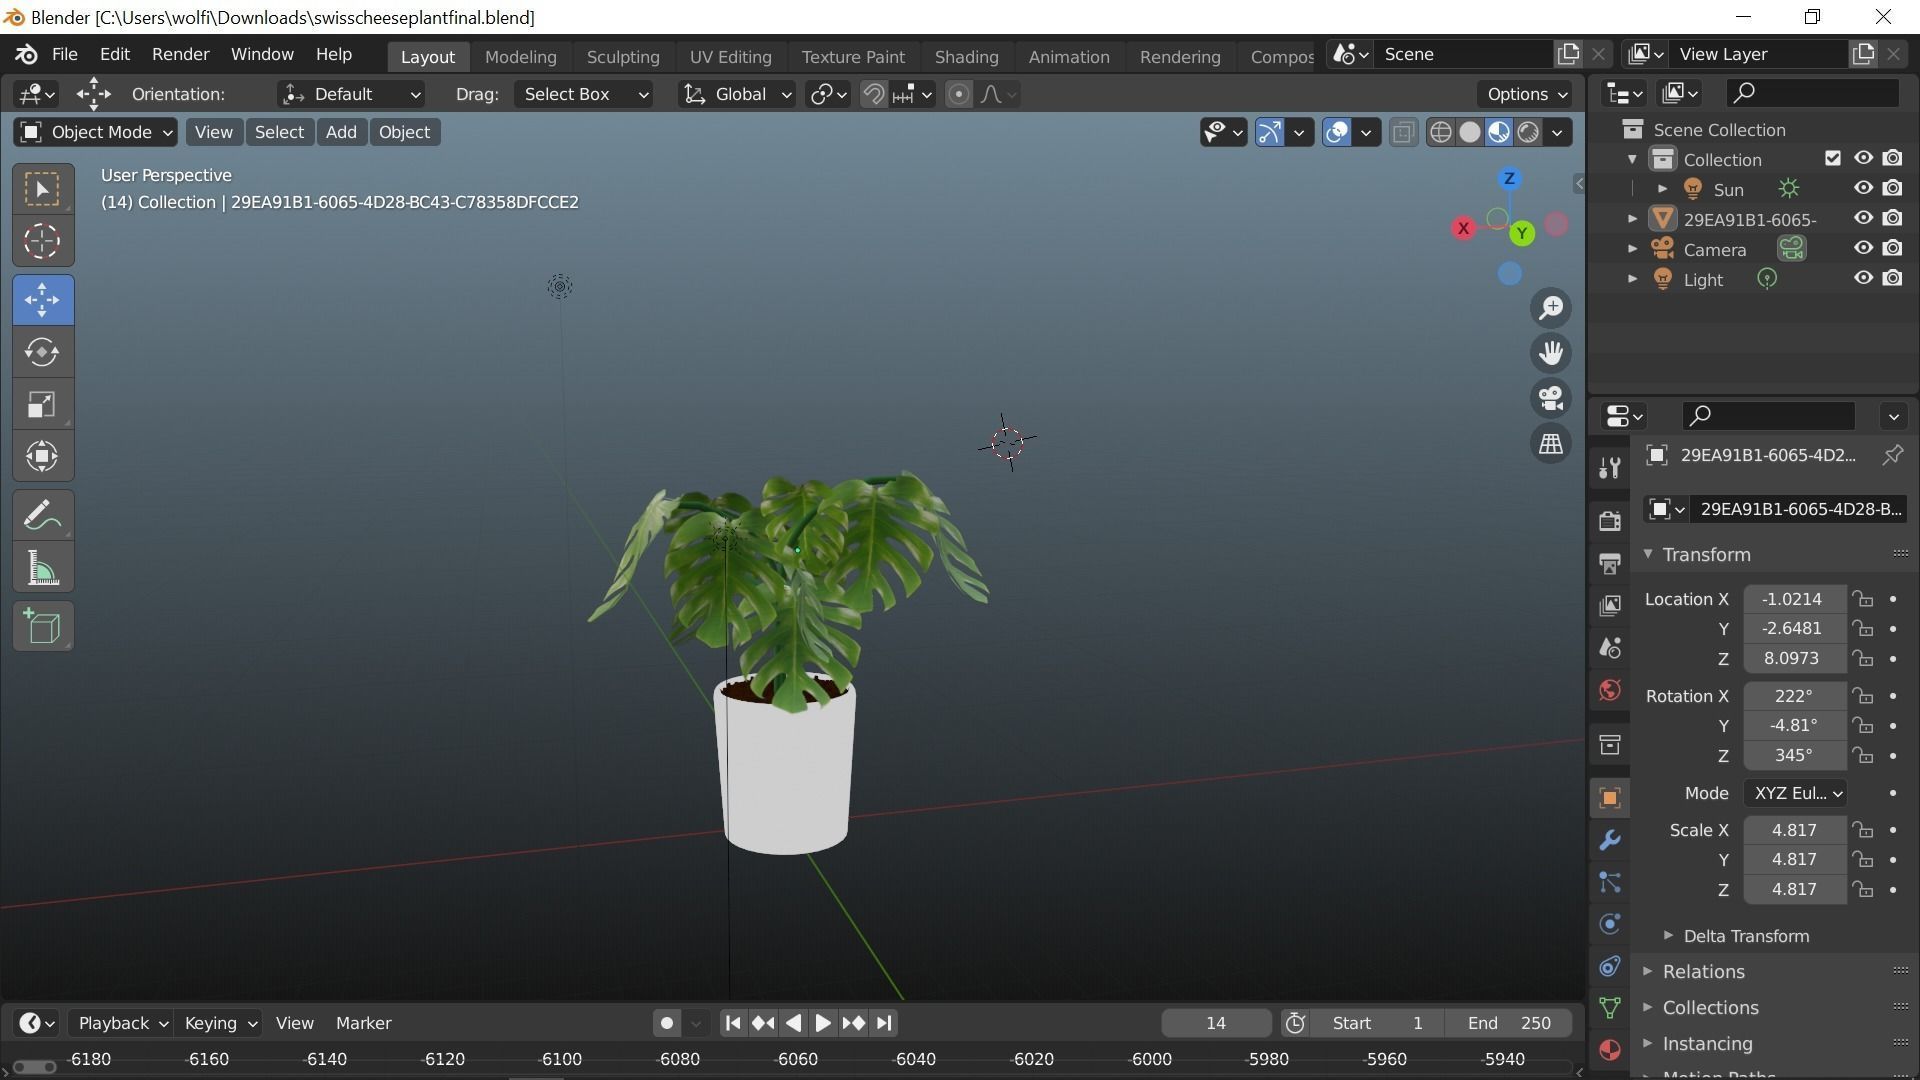Toggle the snapping magnet
The height and width of the screenshot is (1080, 1920).
(873, 94)
